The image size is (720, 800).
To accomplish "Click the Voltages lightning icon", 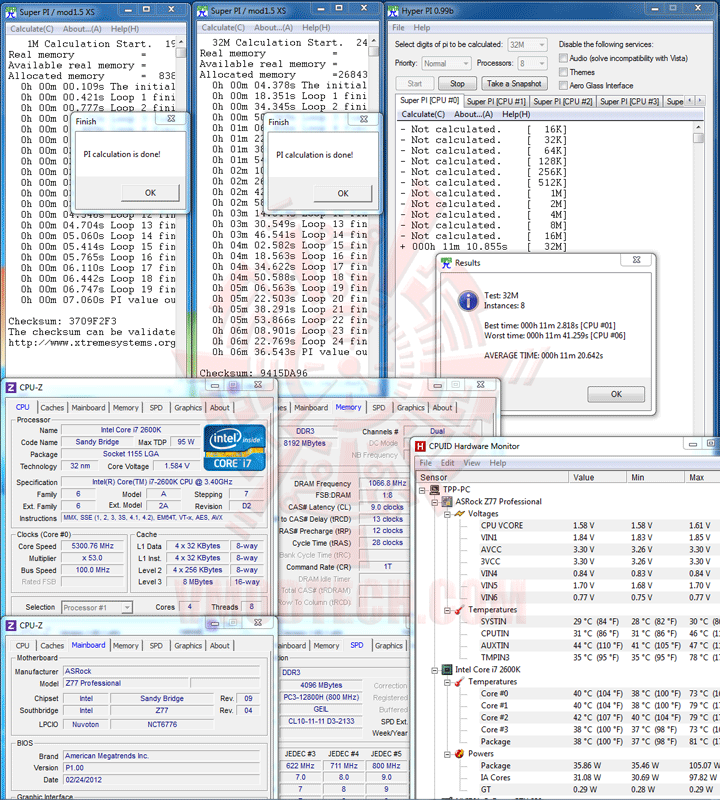I will click(459, 514).
